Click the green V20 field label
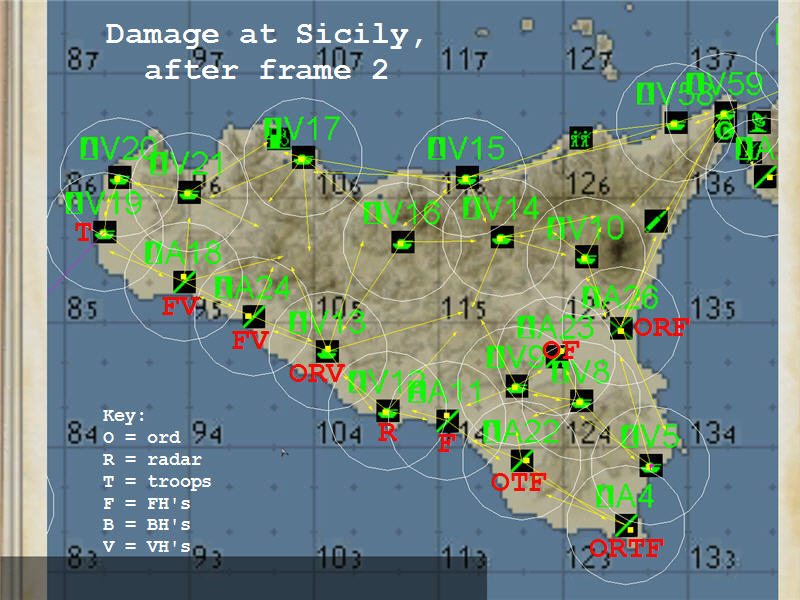The height and width of the screenshot is (600, 800). tap(118, 149)
